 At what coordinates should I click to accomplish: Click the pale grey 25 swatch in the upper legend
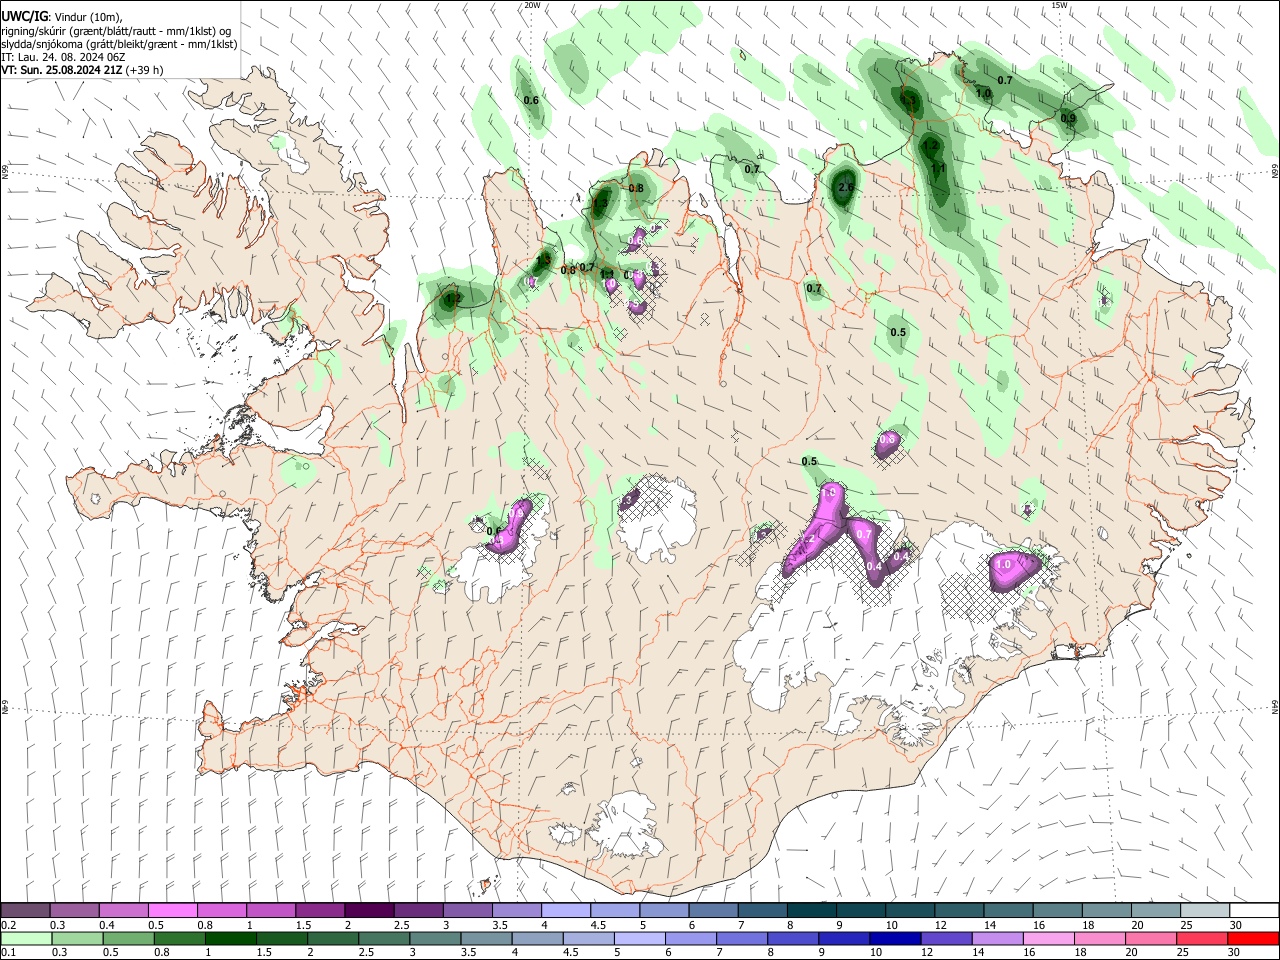[x=1203, y=911]
